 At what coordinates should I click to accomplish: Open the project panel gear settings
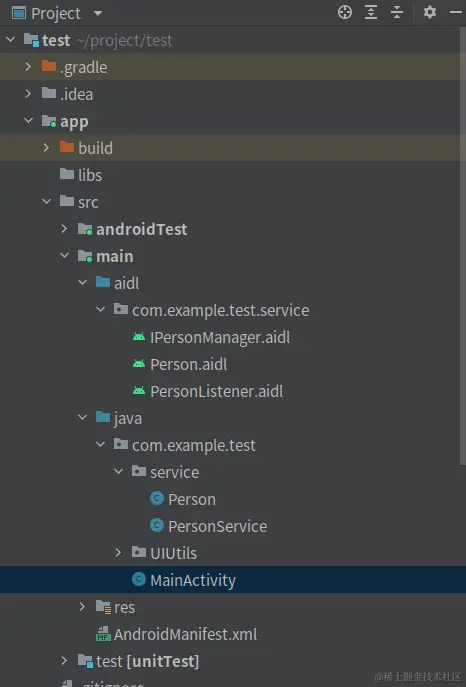[430, 12]
